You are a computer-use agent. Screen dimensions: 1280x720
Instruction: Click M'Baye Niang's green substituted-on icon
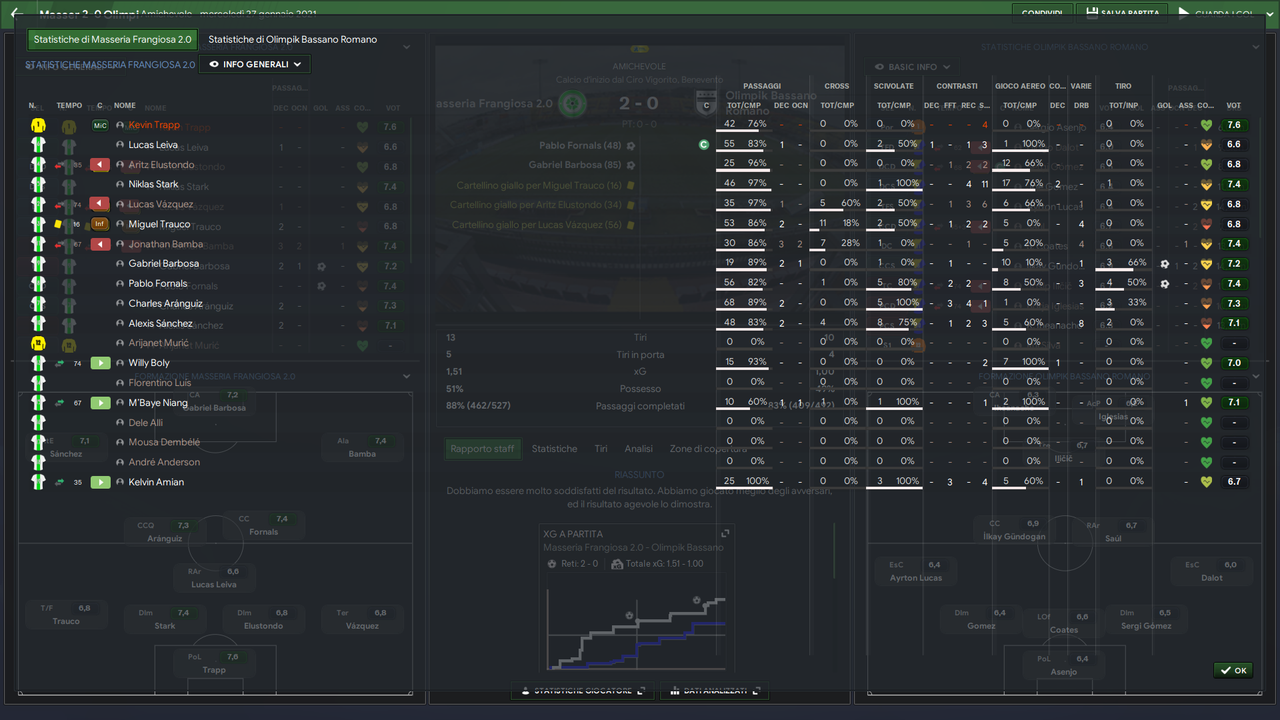click(100, 403)
